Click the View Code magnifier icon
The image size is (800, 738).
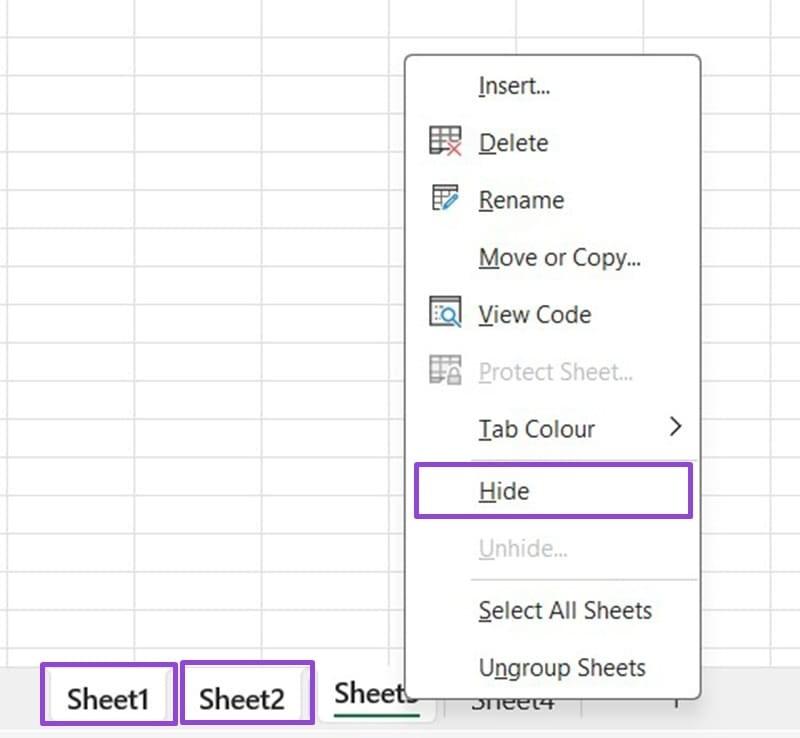[x=445, y=314]
